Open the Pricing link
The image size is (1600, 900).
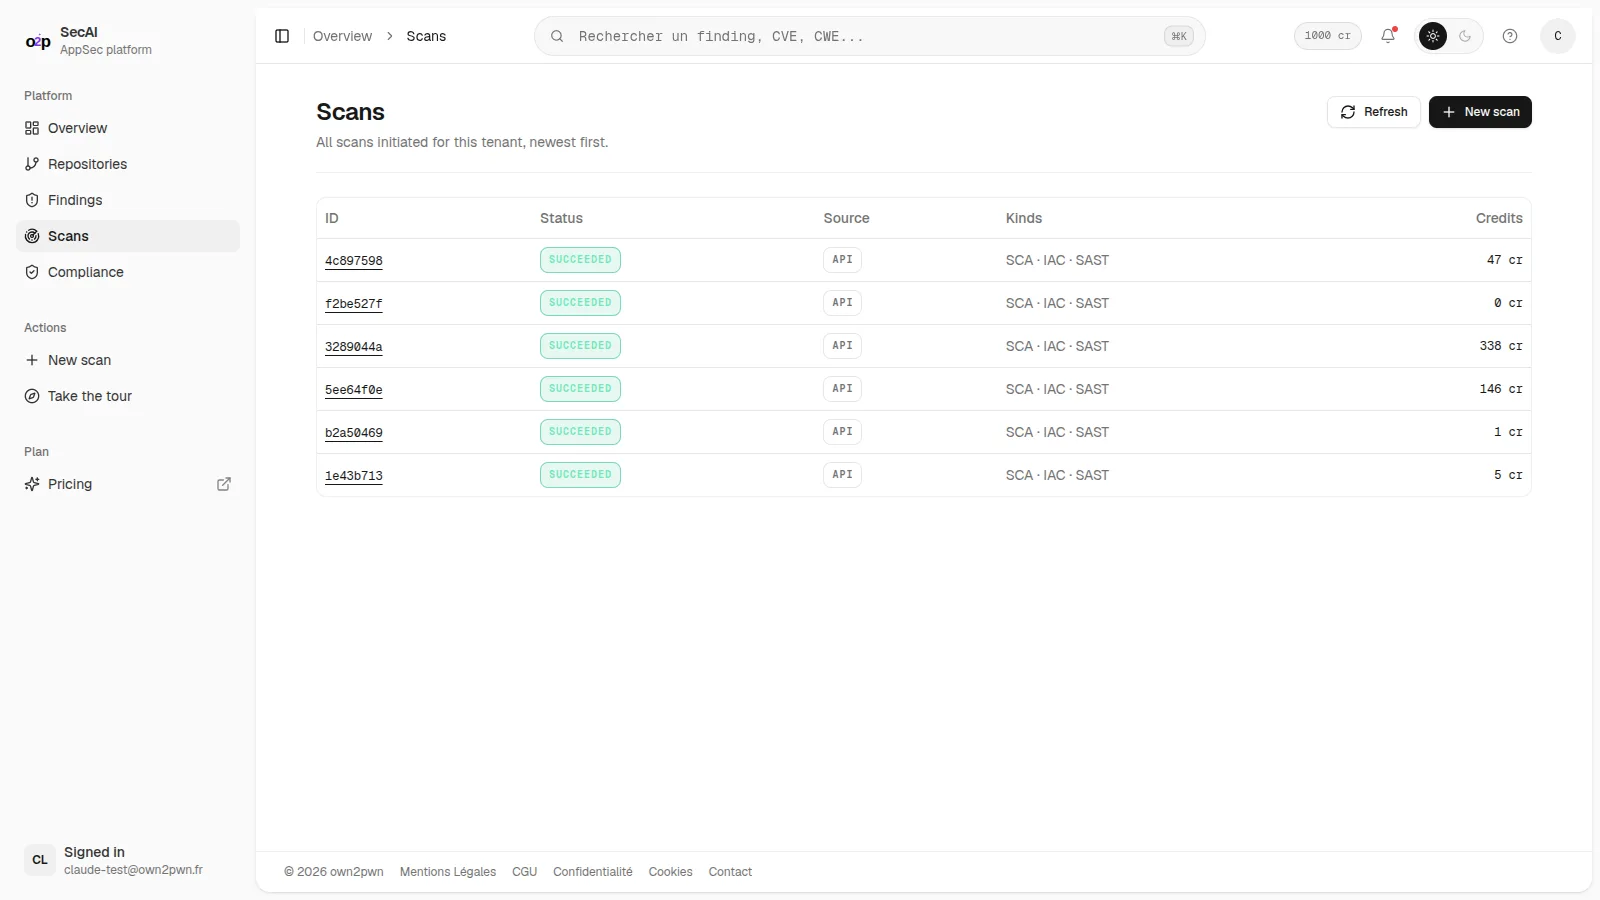click(128, 484)
